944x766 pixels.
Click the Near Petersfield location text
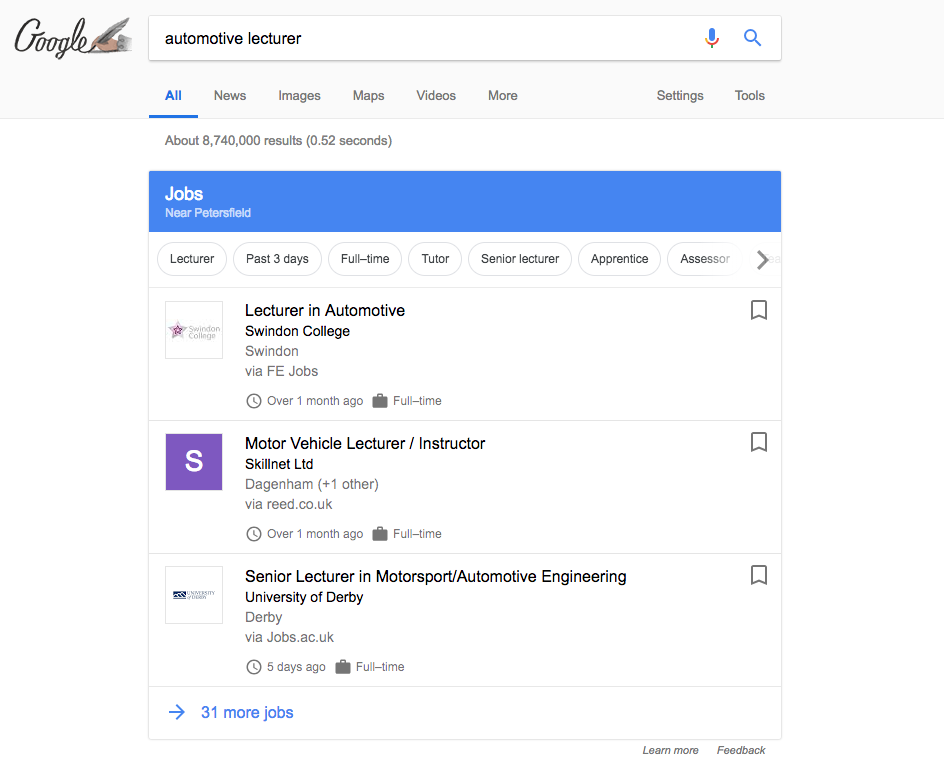click(208, 213)
